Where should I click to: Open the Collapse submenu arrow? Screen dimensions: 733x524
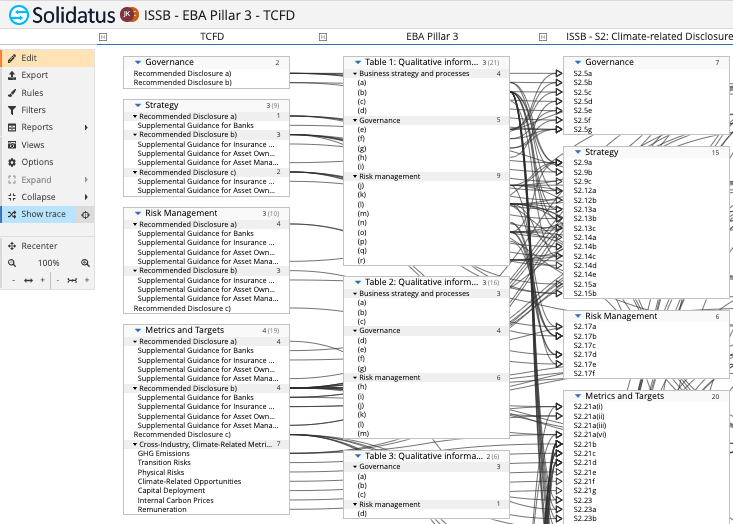coord(86,197)
